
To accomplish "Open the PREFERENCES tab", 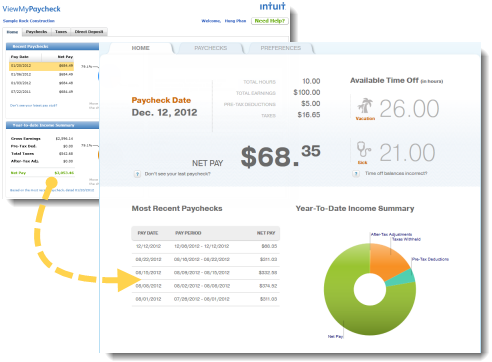I will pos(281,48).
